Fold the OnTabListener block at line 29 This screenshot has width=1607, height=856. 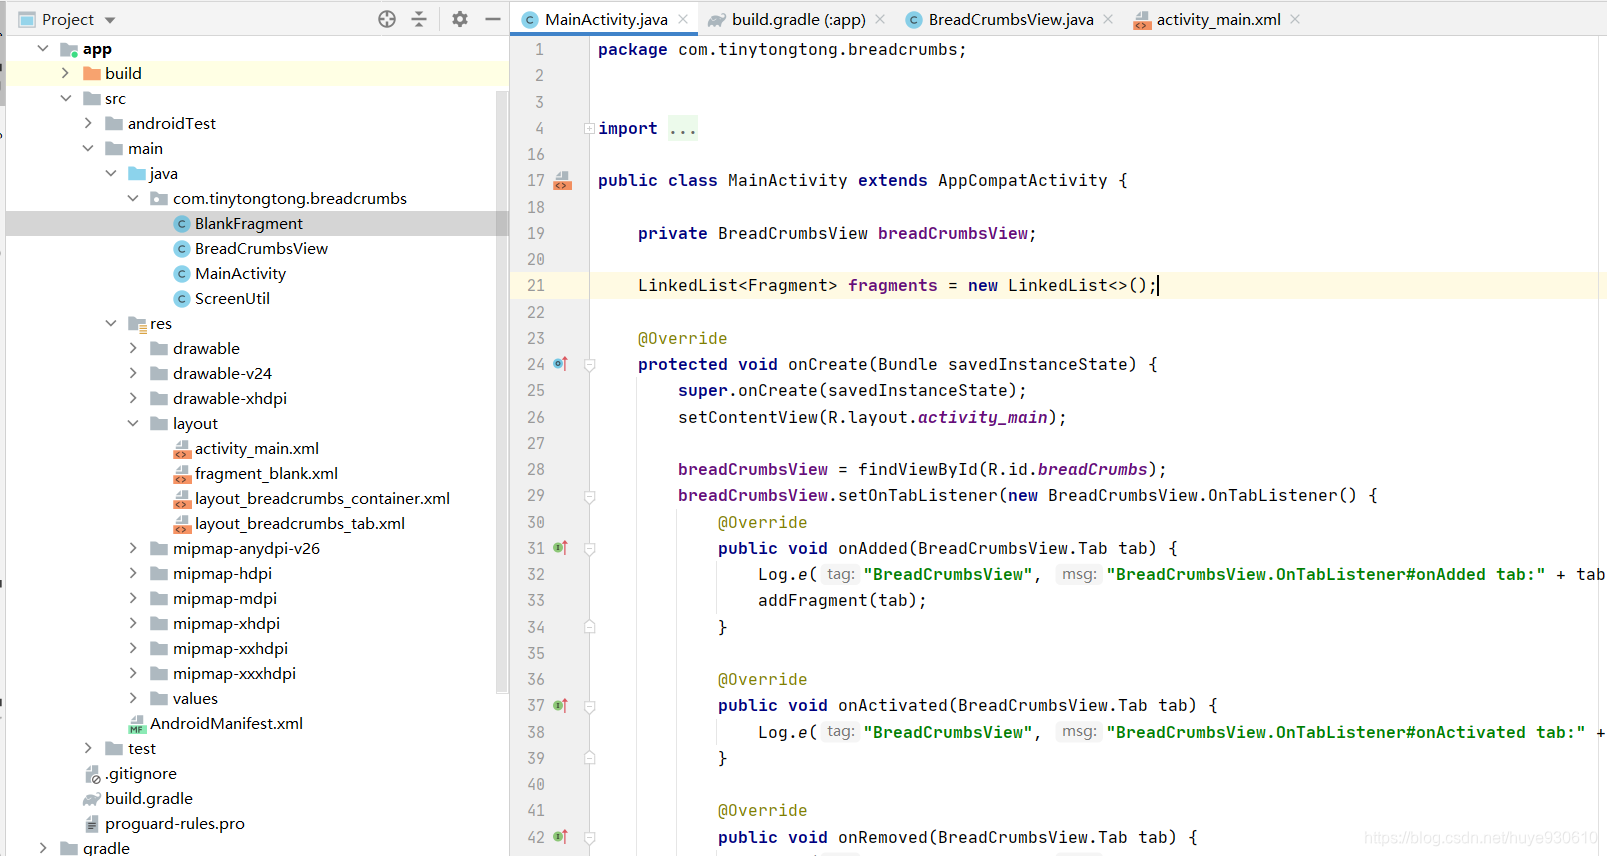tap(590, 496)
